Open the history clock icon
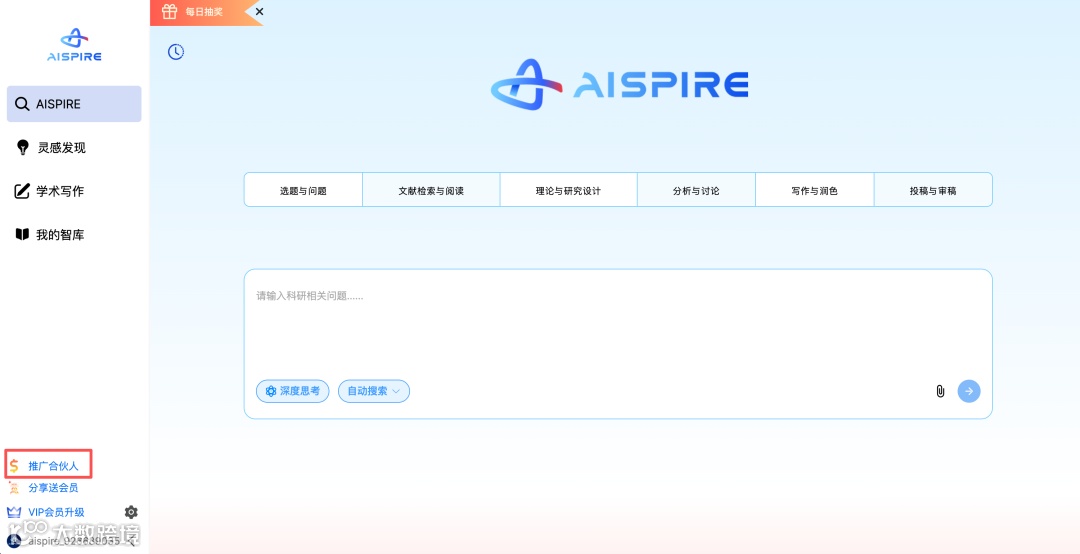1080x554 pixels. point(176,52)
